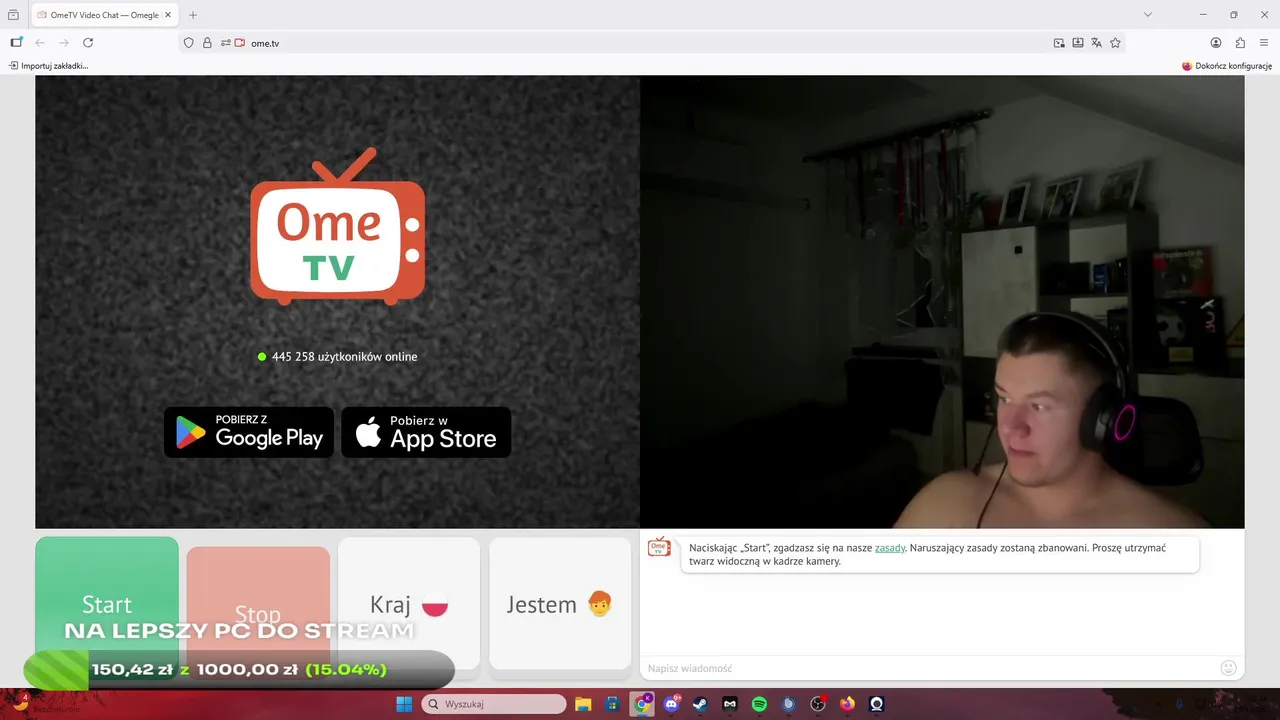The image size is (1280, 720).
Task: Open the extensions puzzle icon
Action: pyautogui.click(x=1240, y=43)
